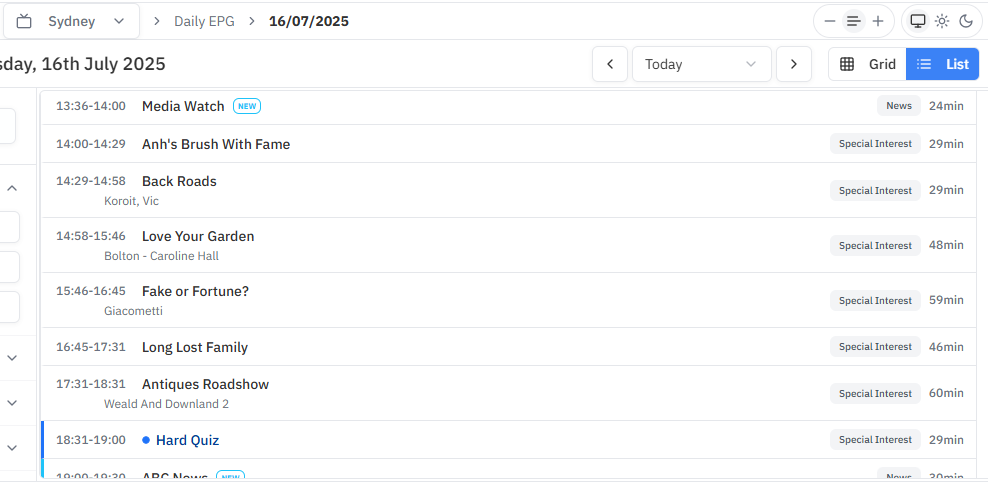Click Special Interest tag on Love Your Garden
Image resolution: width=988 pixels, height=485 pixels.
(x=875, y=245)
